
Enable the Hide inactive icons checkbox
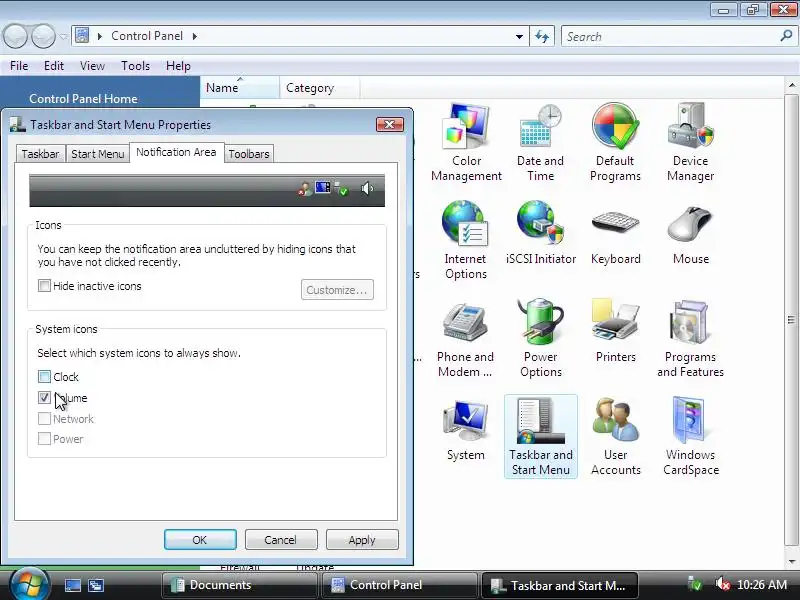click(44, 286)
